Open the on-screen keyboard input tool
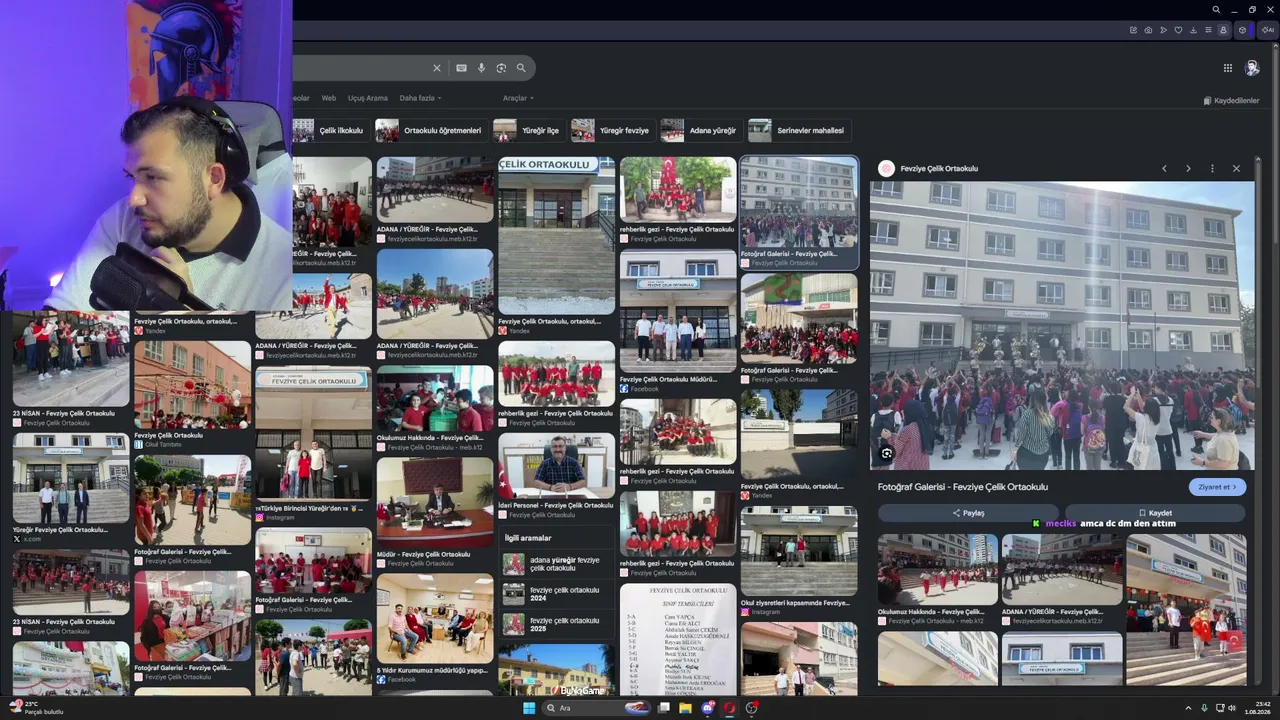The height and width of the screenshot is (720, 1280). (461, 68)
